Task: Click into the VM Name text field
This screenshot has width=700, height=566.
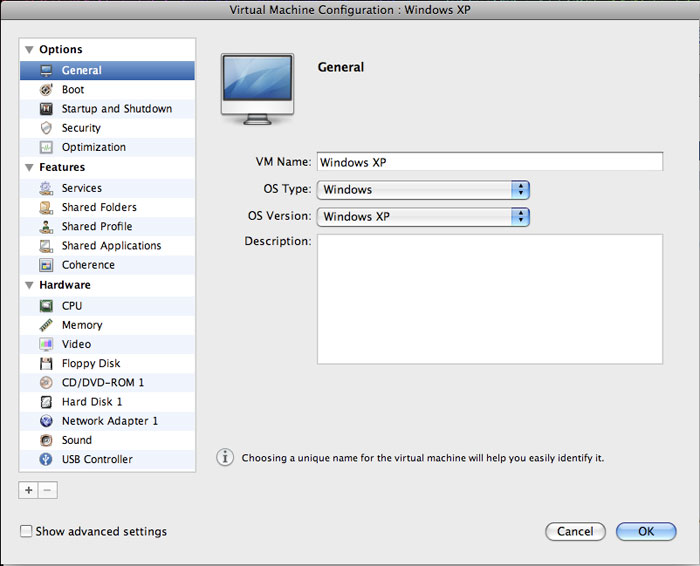Action: [x=489, y=162]
